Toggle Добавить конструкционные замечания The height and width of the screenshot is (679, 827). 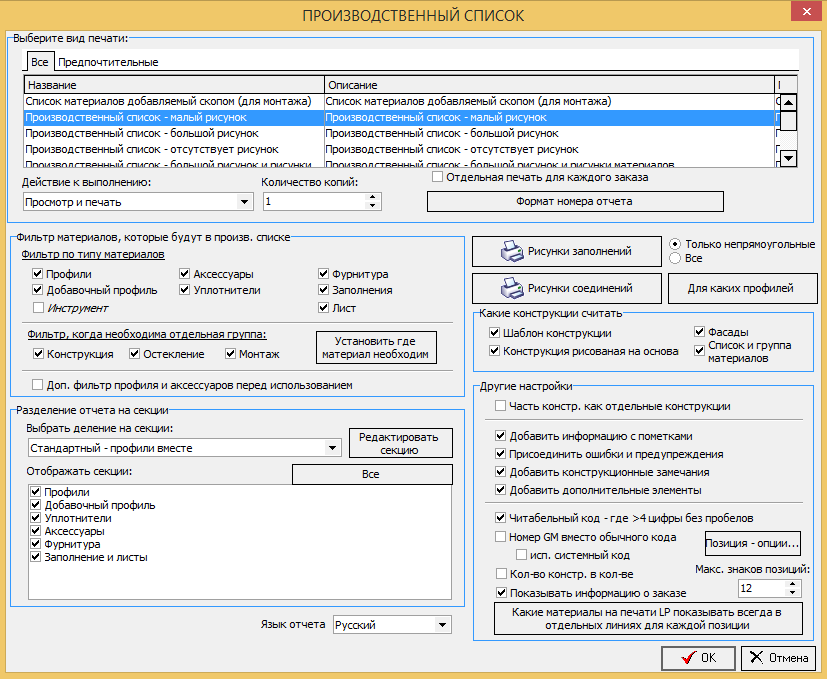pyautogui.click(x=501, y=472)
